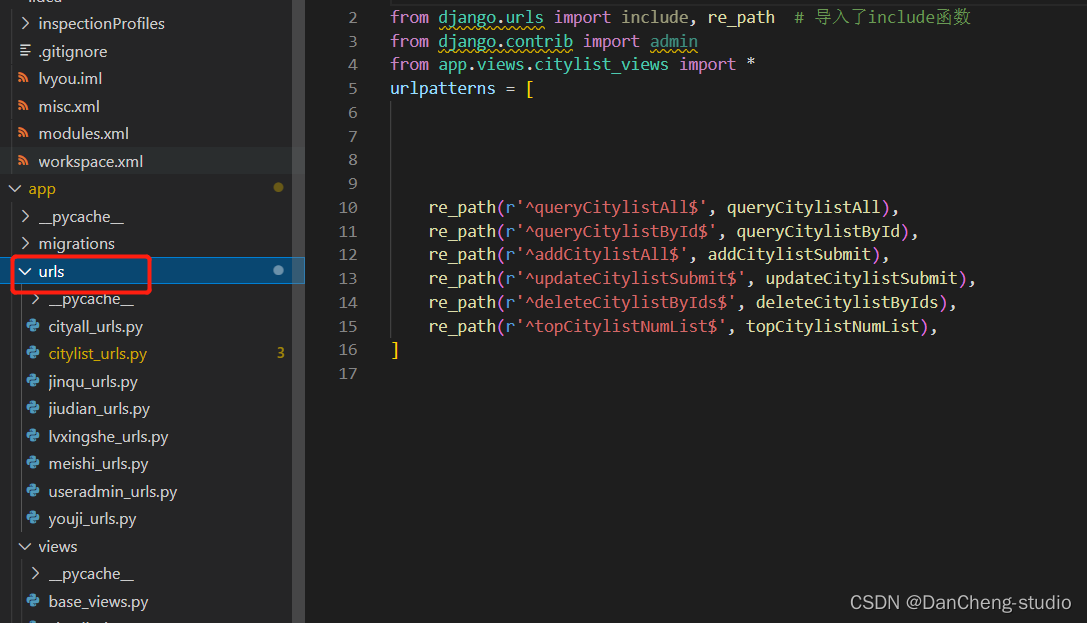This screenshot has width=1087, height=623.
Task: Open jiudian_urls.py from the explorer
Action: [99, 409]
